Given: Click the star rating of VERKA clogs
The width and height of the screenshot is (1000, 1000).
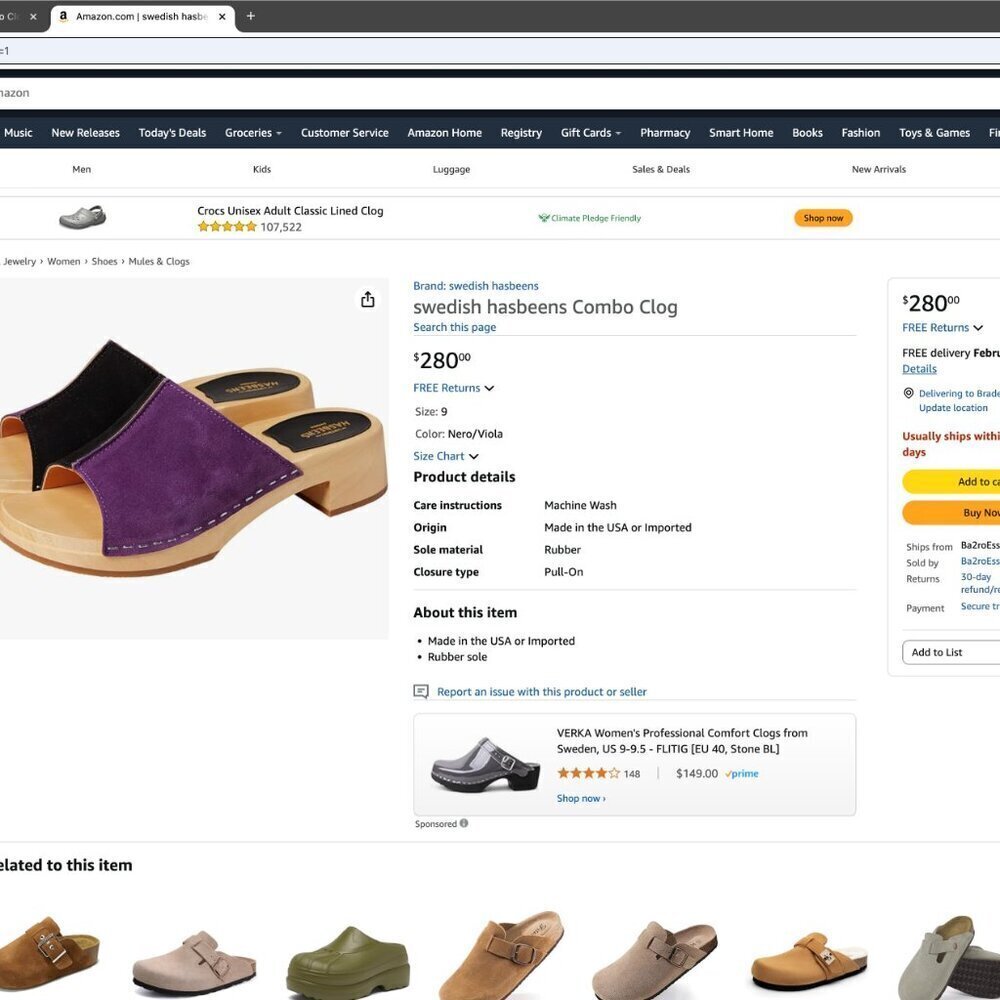Looking at the screenshot, I should coord(588,774).
